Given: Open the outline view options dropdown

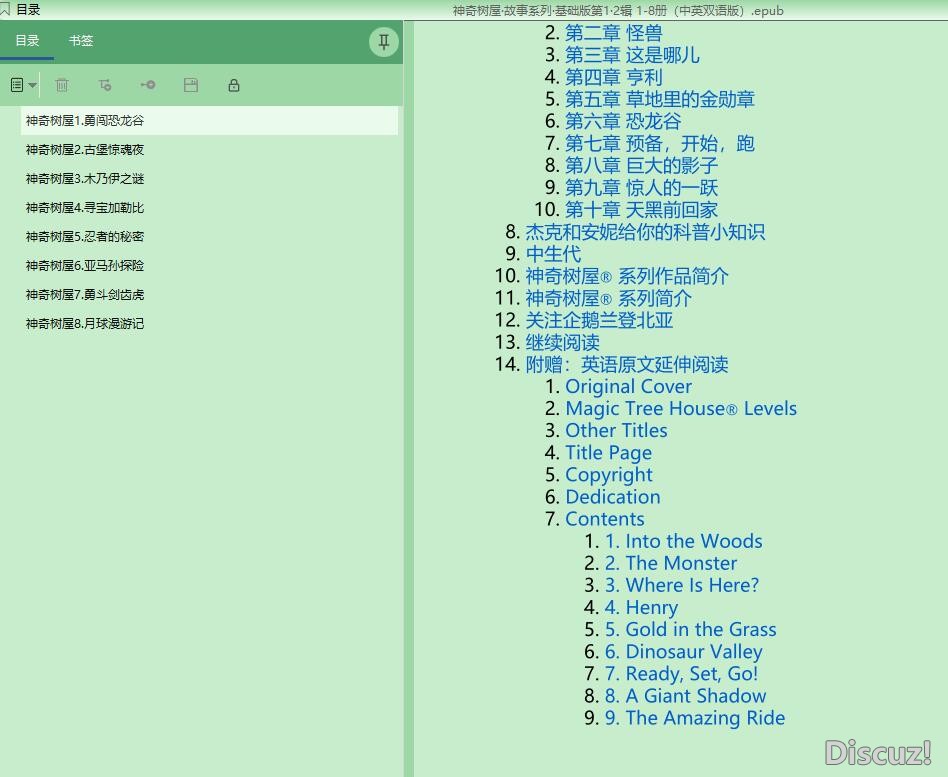Looking at the screenshot, I should 24,85.
